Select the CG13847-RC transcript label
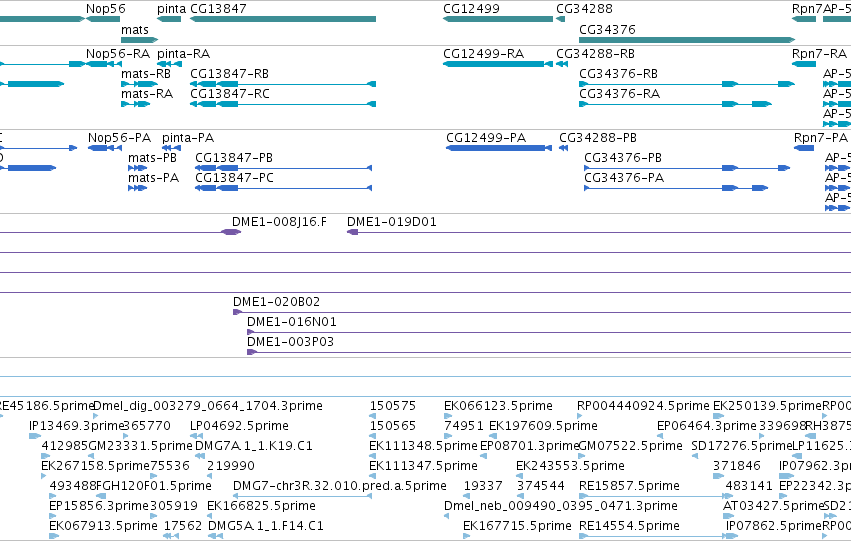 coord(230,94)
